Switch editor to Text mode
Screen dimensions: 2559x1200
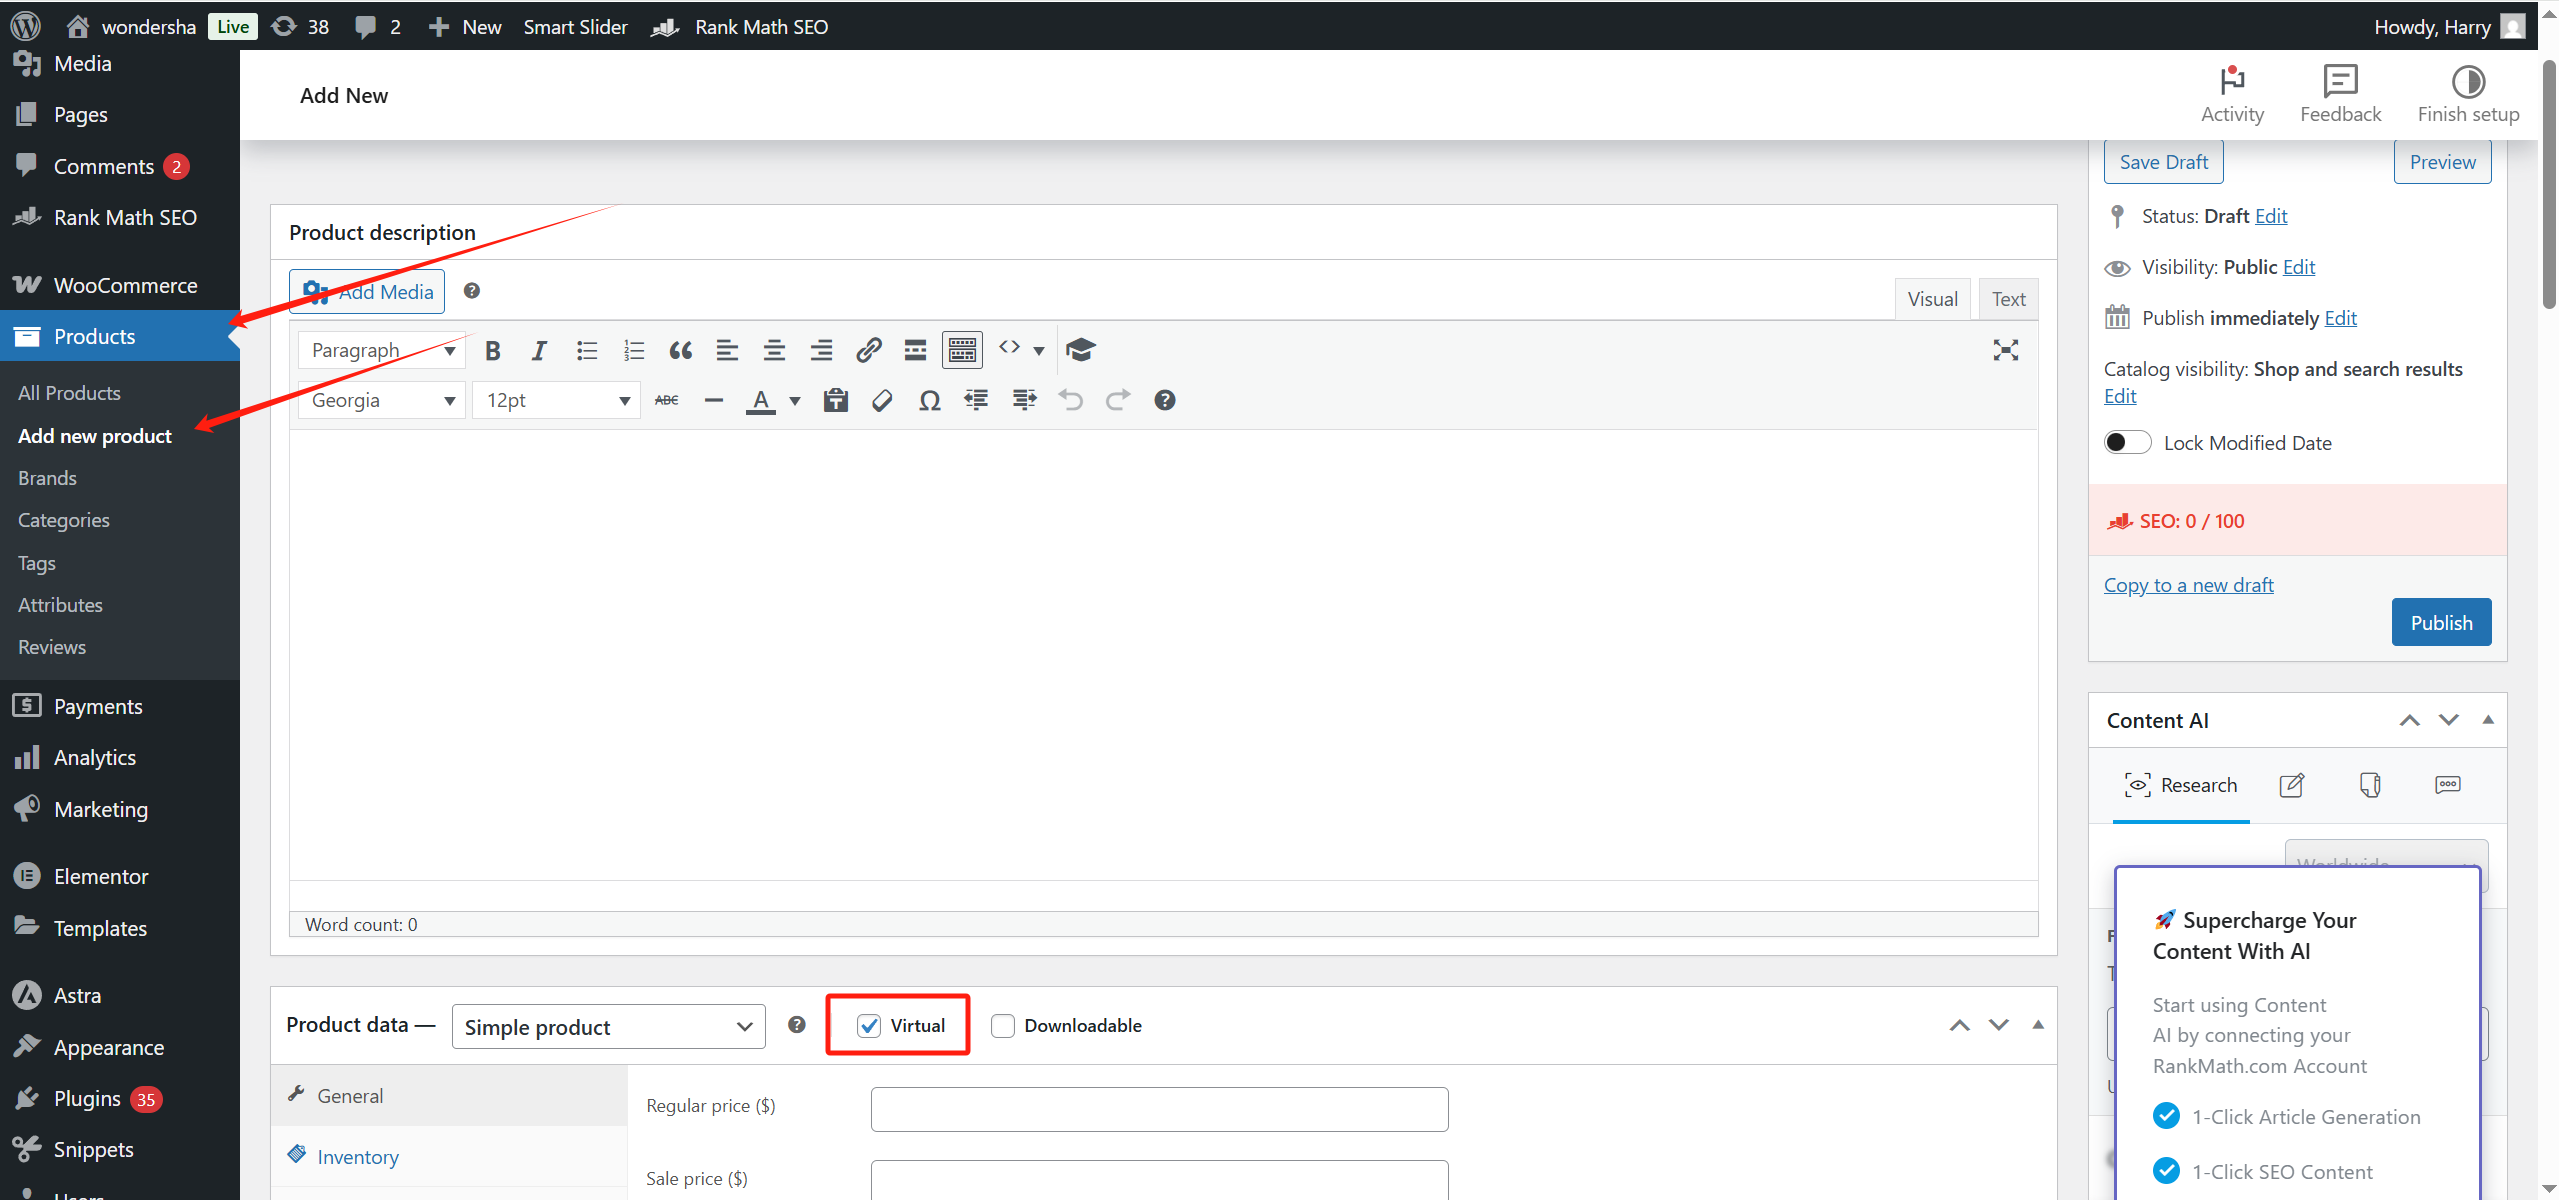(x=2007, y=298)
